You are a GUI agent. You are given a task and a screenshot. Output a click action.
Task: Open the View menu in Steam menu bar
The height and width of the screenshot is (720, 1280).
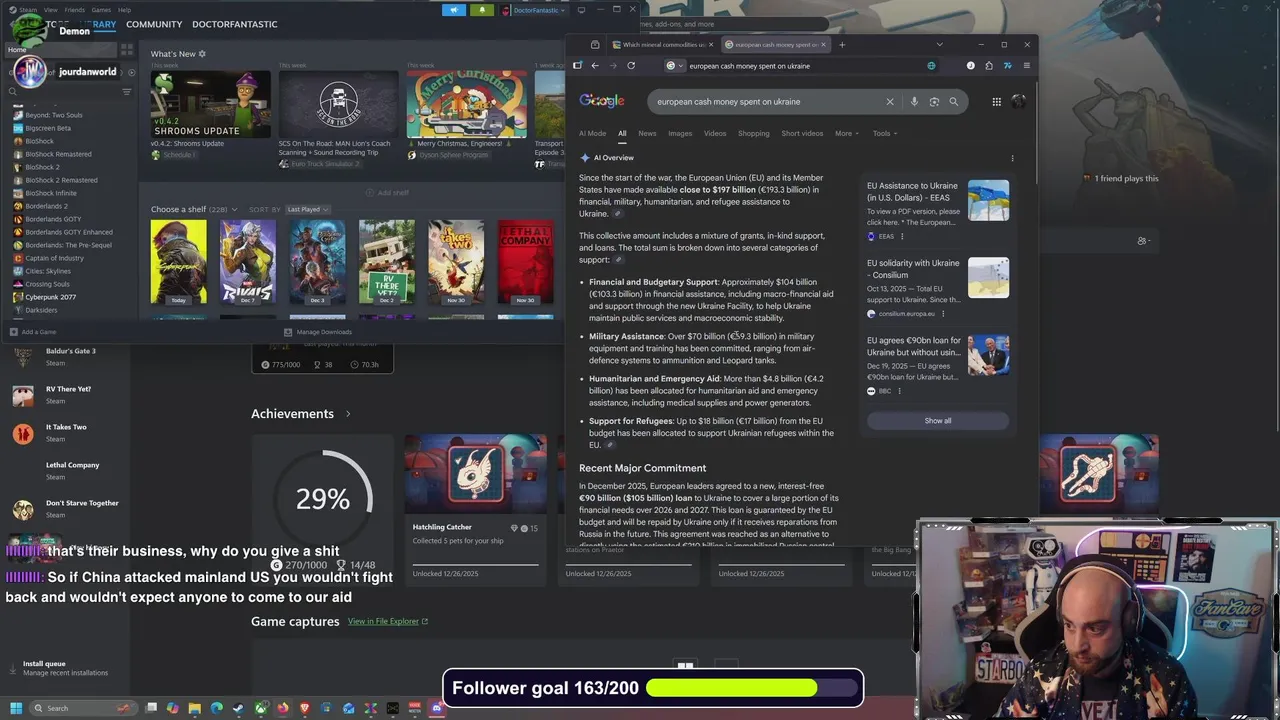click(52, 10)
